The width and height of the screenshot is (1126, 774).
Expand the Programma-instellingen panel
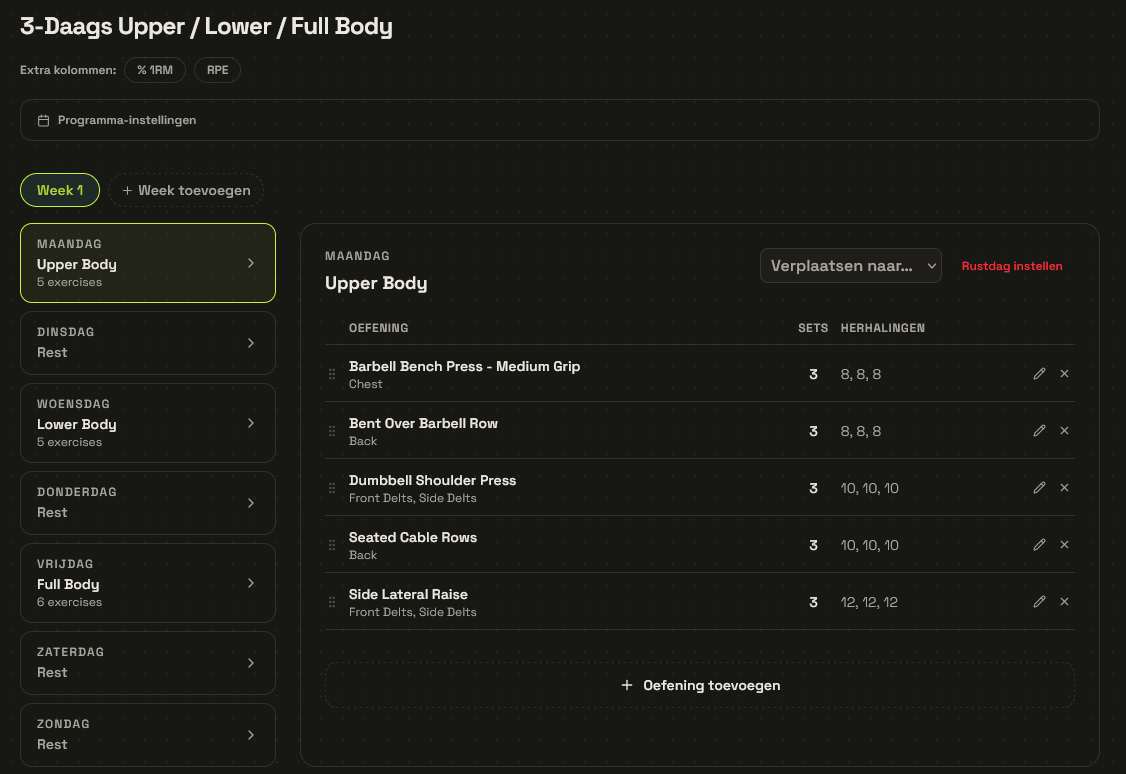(x=559, y=120)
